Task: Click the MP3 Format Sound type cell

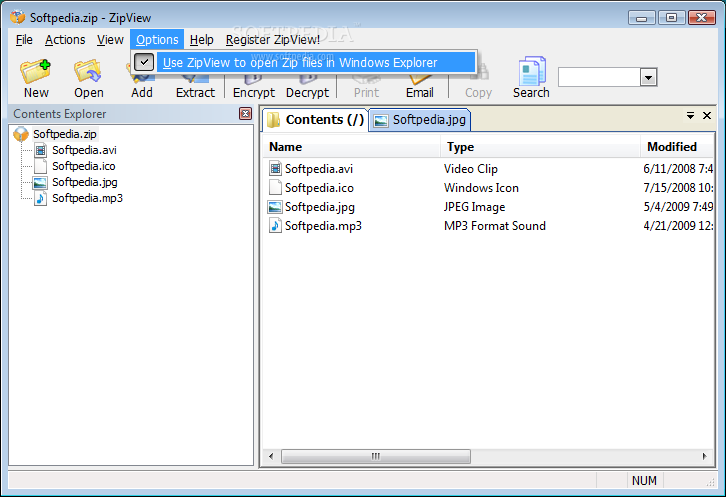Action: click(494, 226)
